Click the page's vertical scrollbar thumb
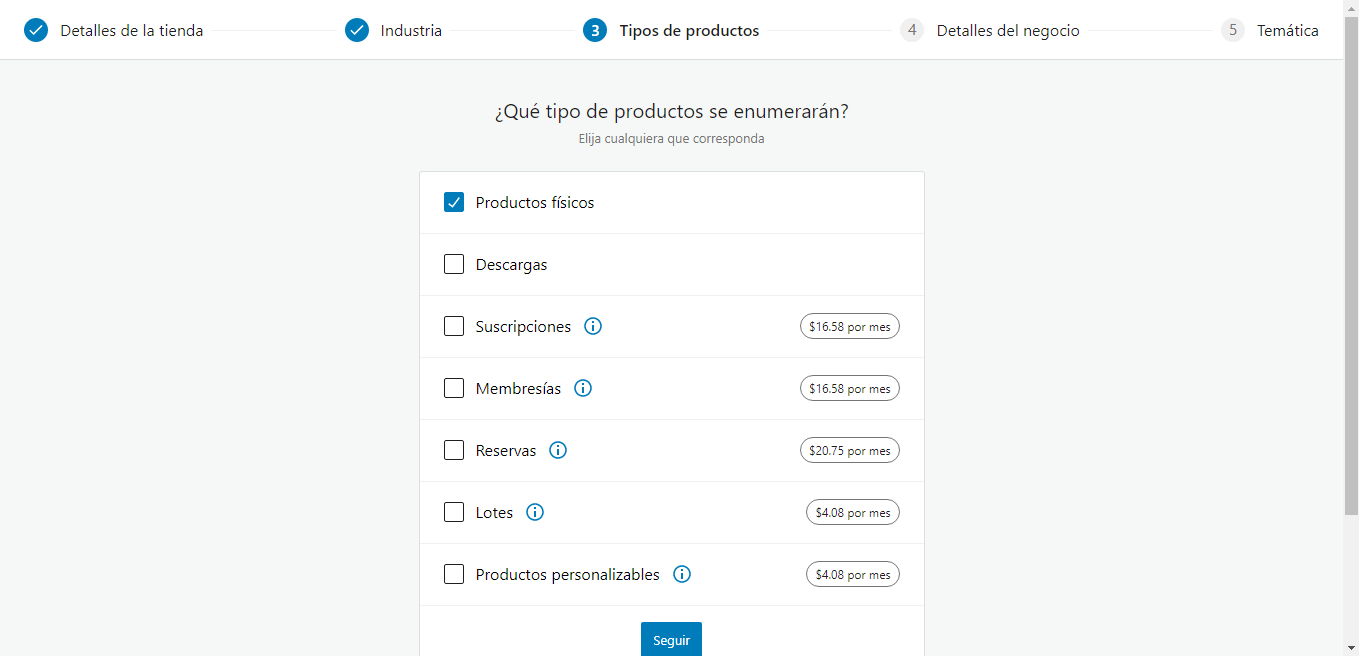 tap(1350, 270)
